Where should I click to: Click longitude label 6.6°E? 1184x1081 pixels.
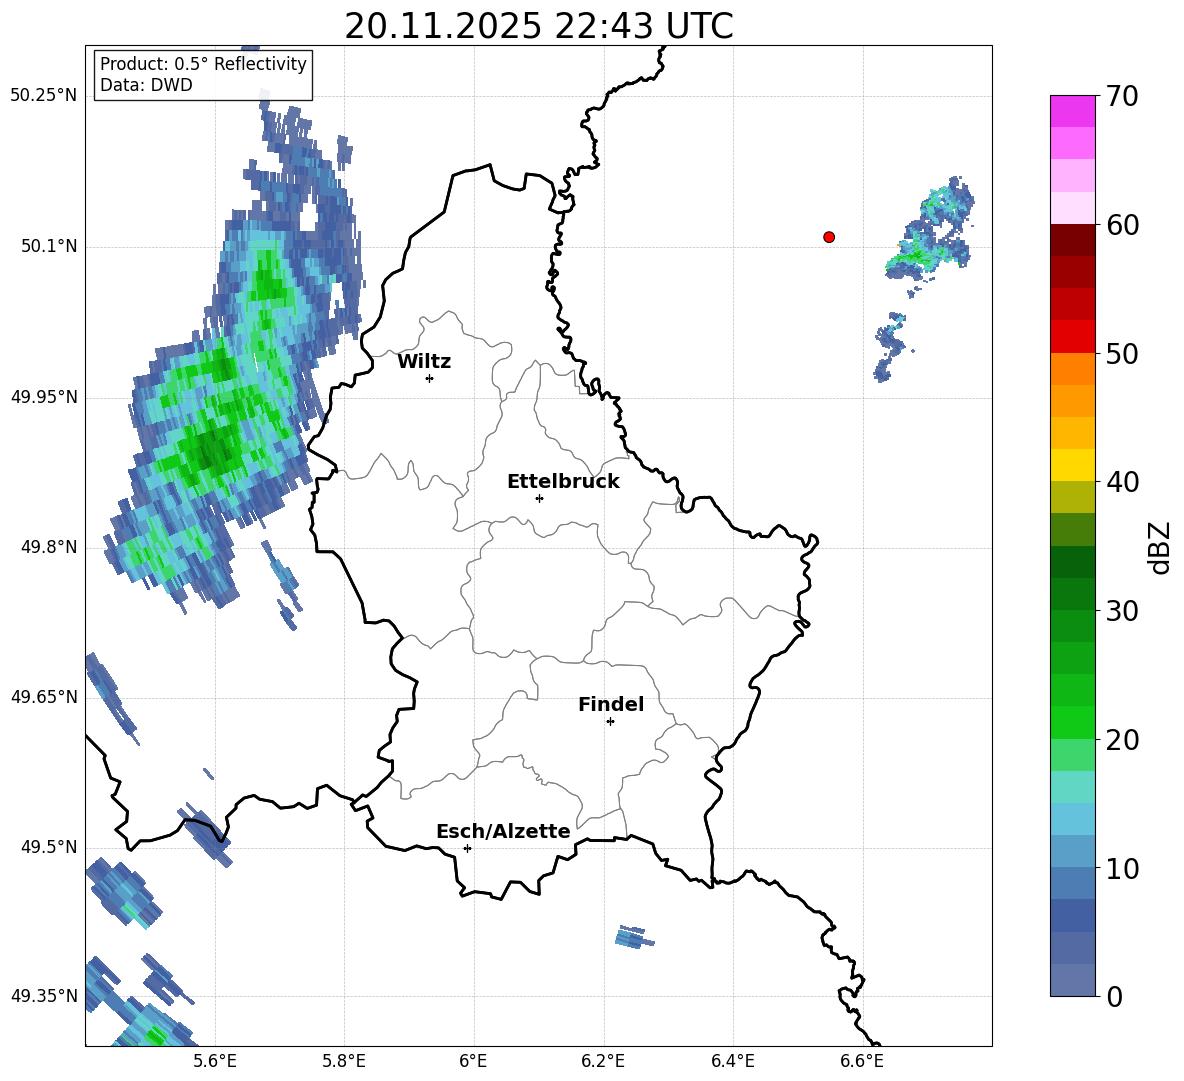862,1061
